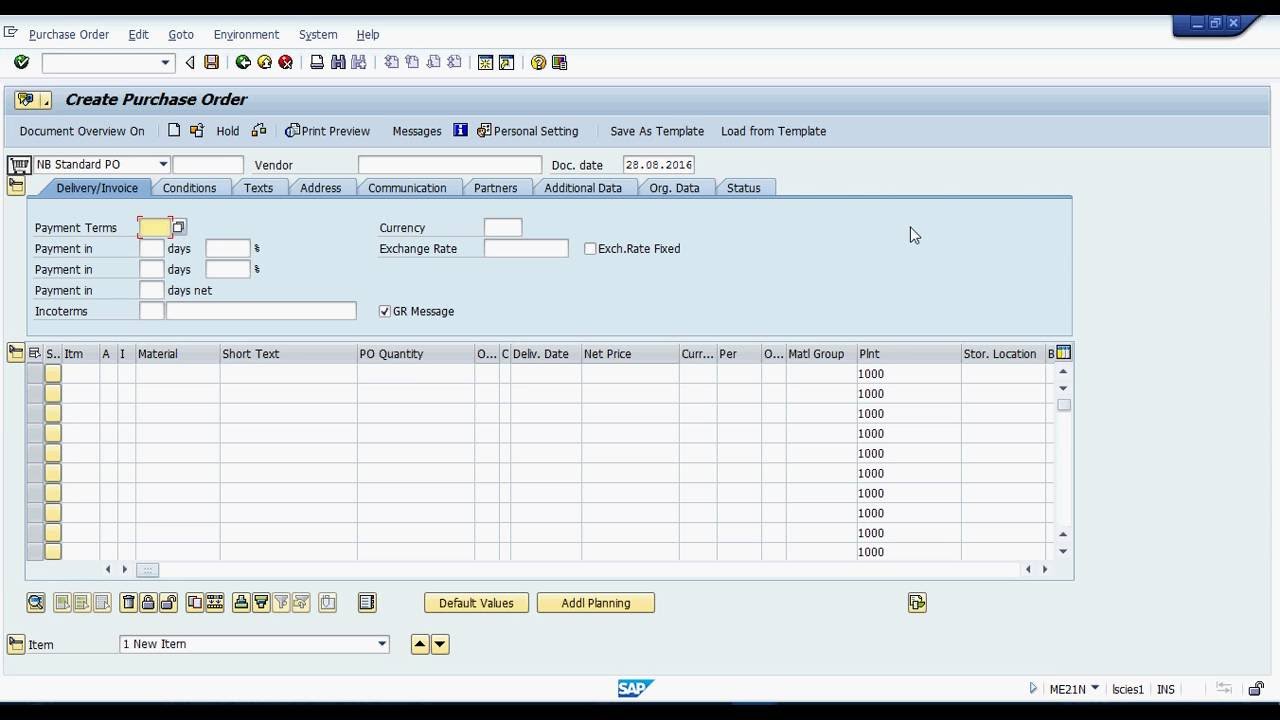Select the first item row in the grid
Screen dimensions: 1280x720
(35, 374)
